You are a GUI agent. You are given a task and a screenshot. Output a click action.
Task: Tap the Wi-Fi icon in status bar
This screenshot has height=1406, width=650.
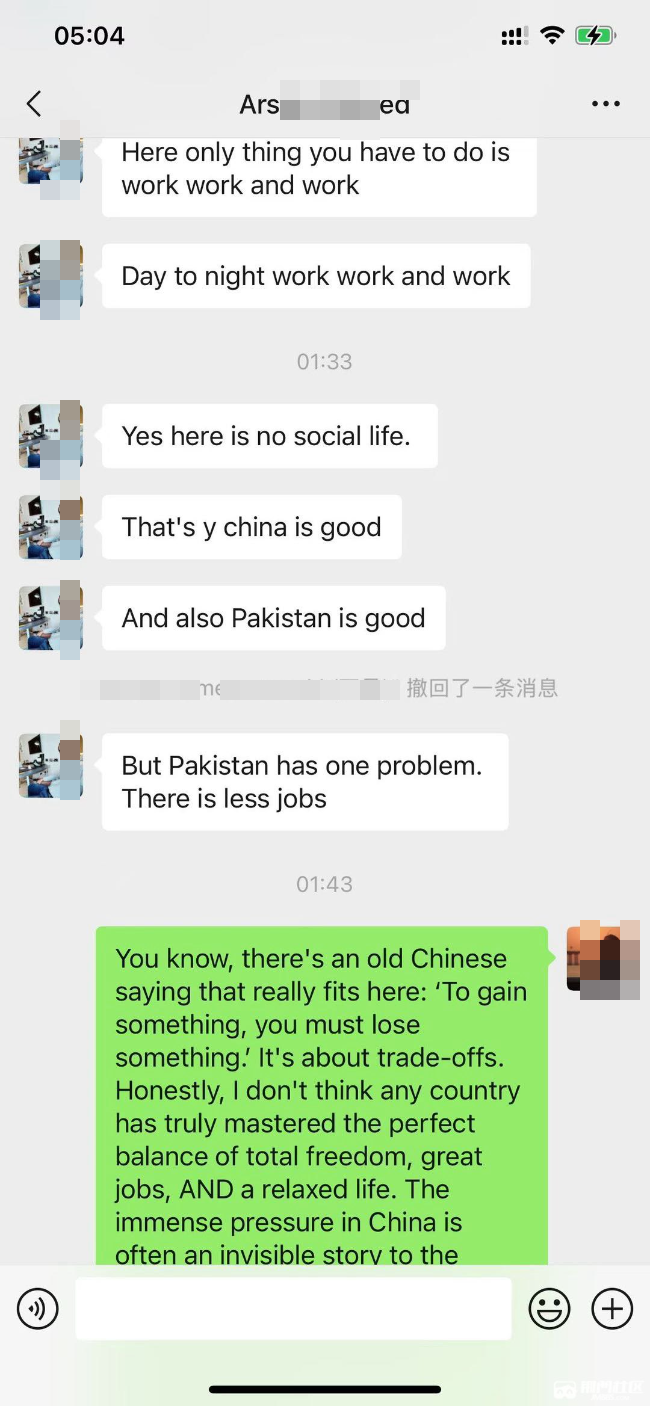(552, 36)
